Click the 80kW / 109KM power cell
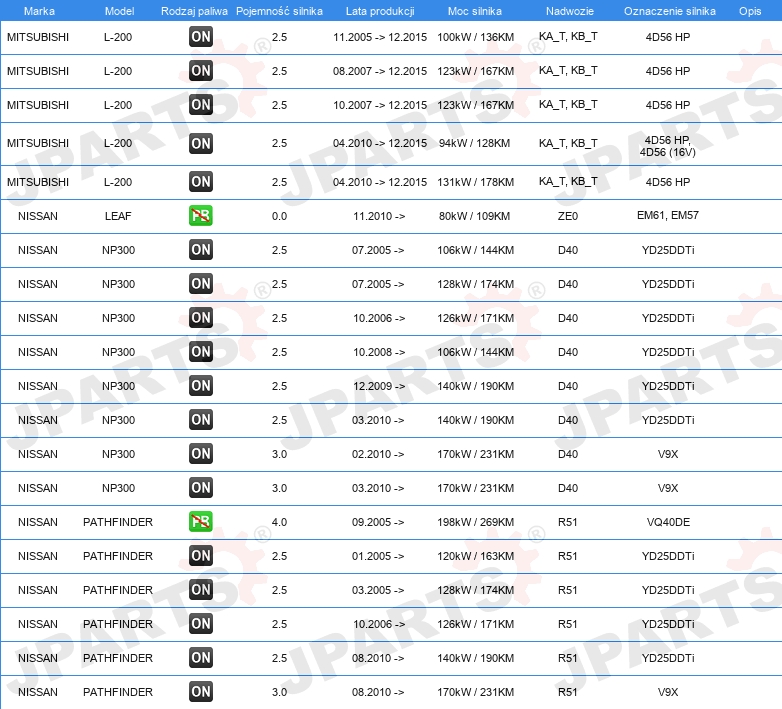 (x=474, y=216)
